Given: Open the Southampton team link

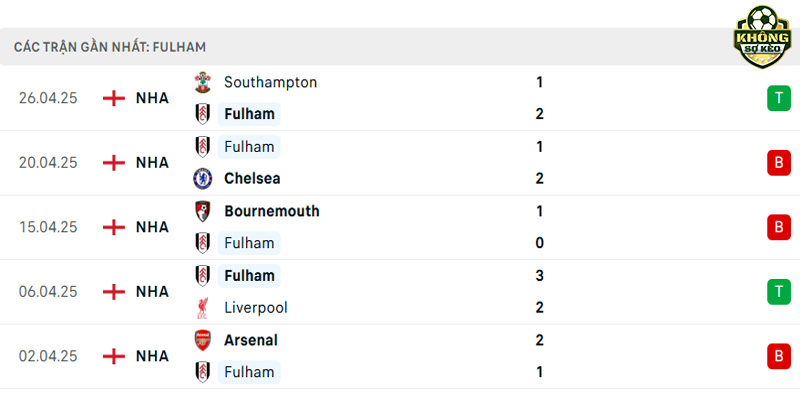Looking at the screenshot, I should [270, 82].
